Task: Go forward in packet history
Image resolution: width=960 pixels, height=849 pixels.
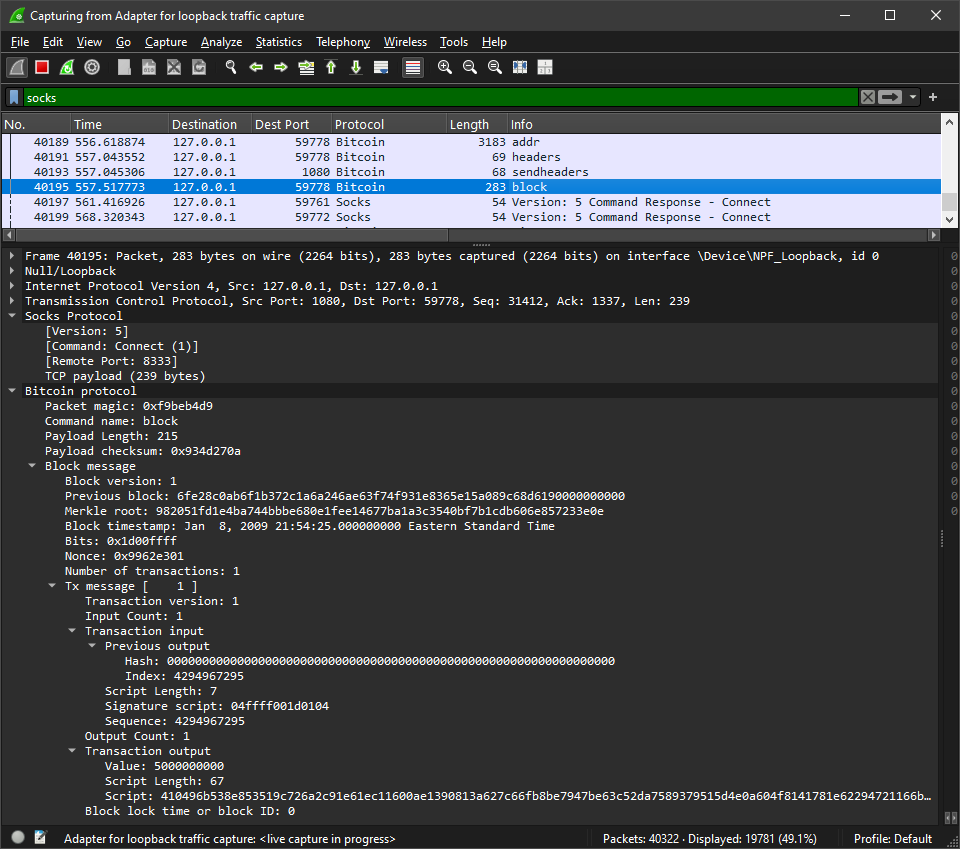Action: pos(281,67)
